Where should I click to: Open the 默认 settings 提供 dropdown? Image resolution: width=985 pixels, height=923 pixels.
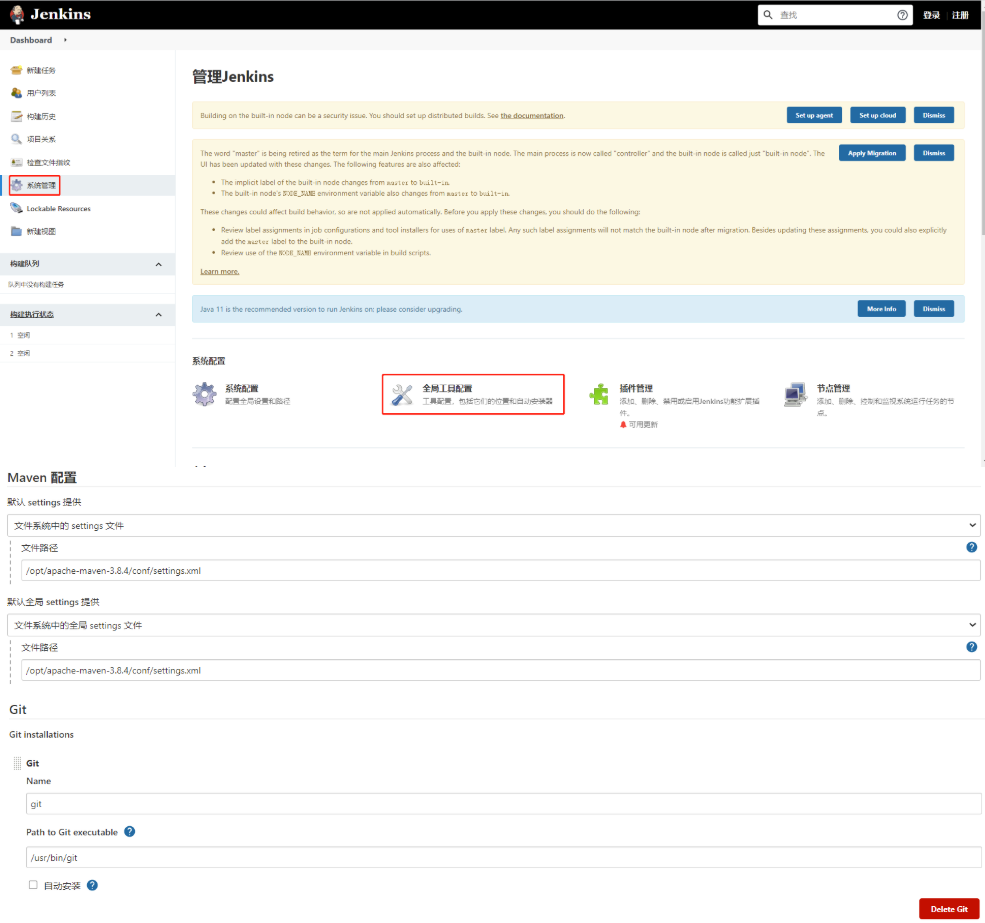tap(494, 525)
